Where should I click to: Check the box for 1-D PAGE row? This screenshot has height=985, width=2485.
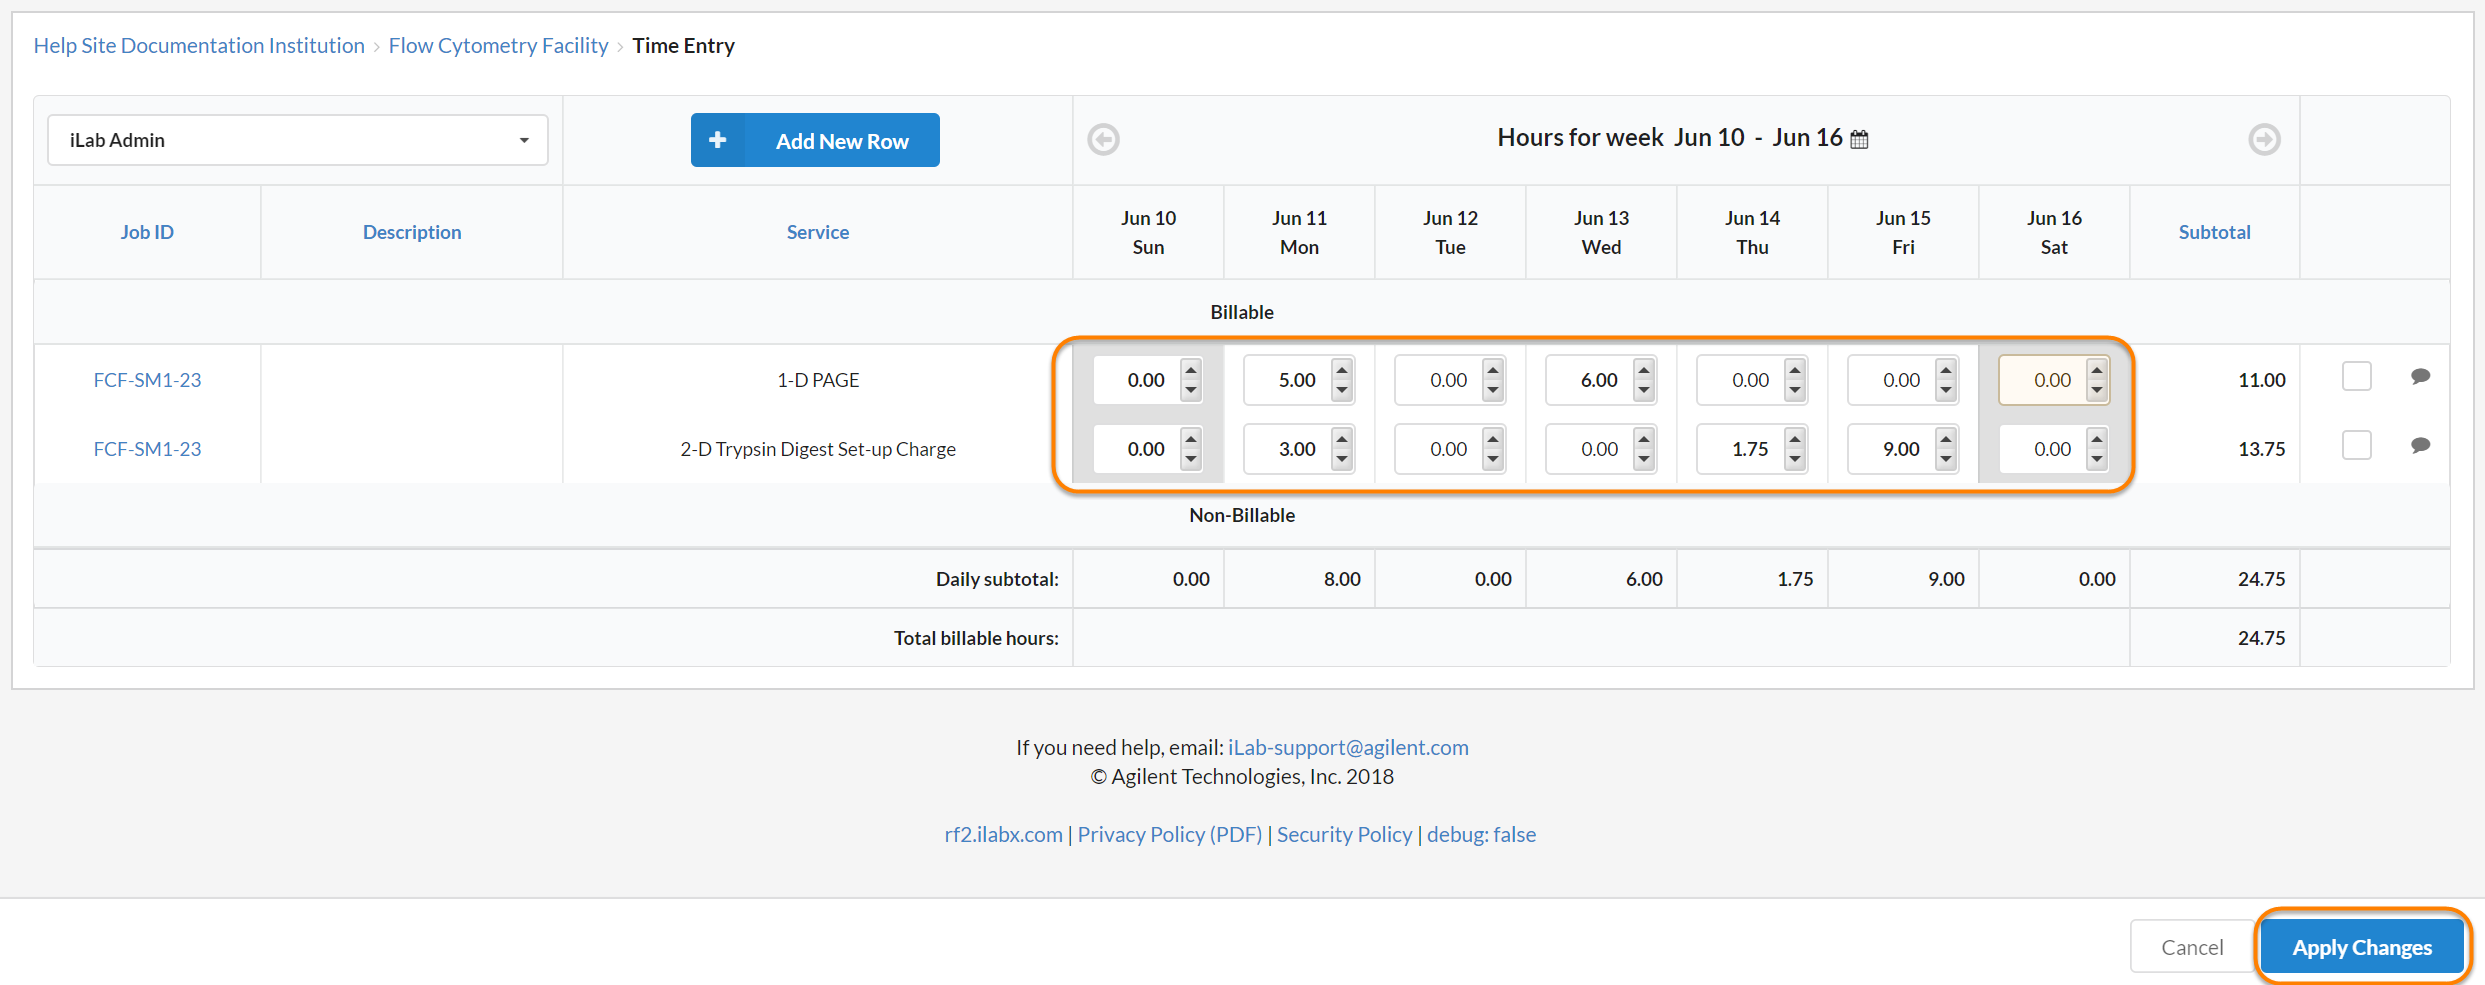pos(2356,377)
